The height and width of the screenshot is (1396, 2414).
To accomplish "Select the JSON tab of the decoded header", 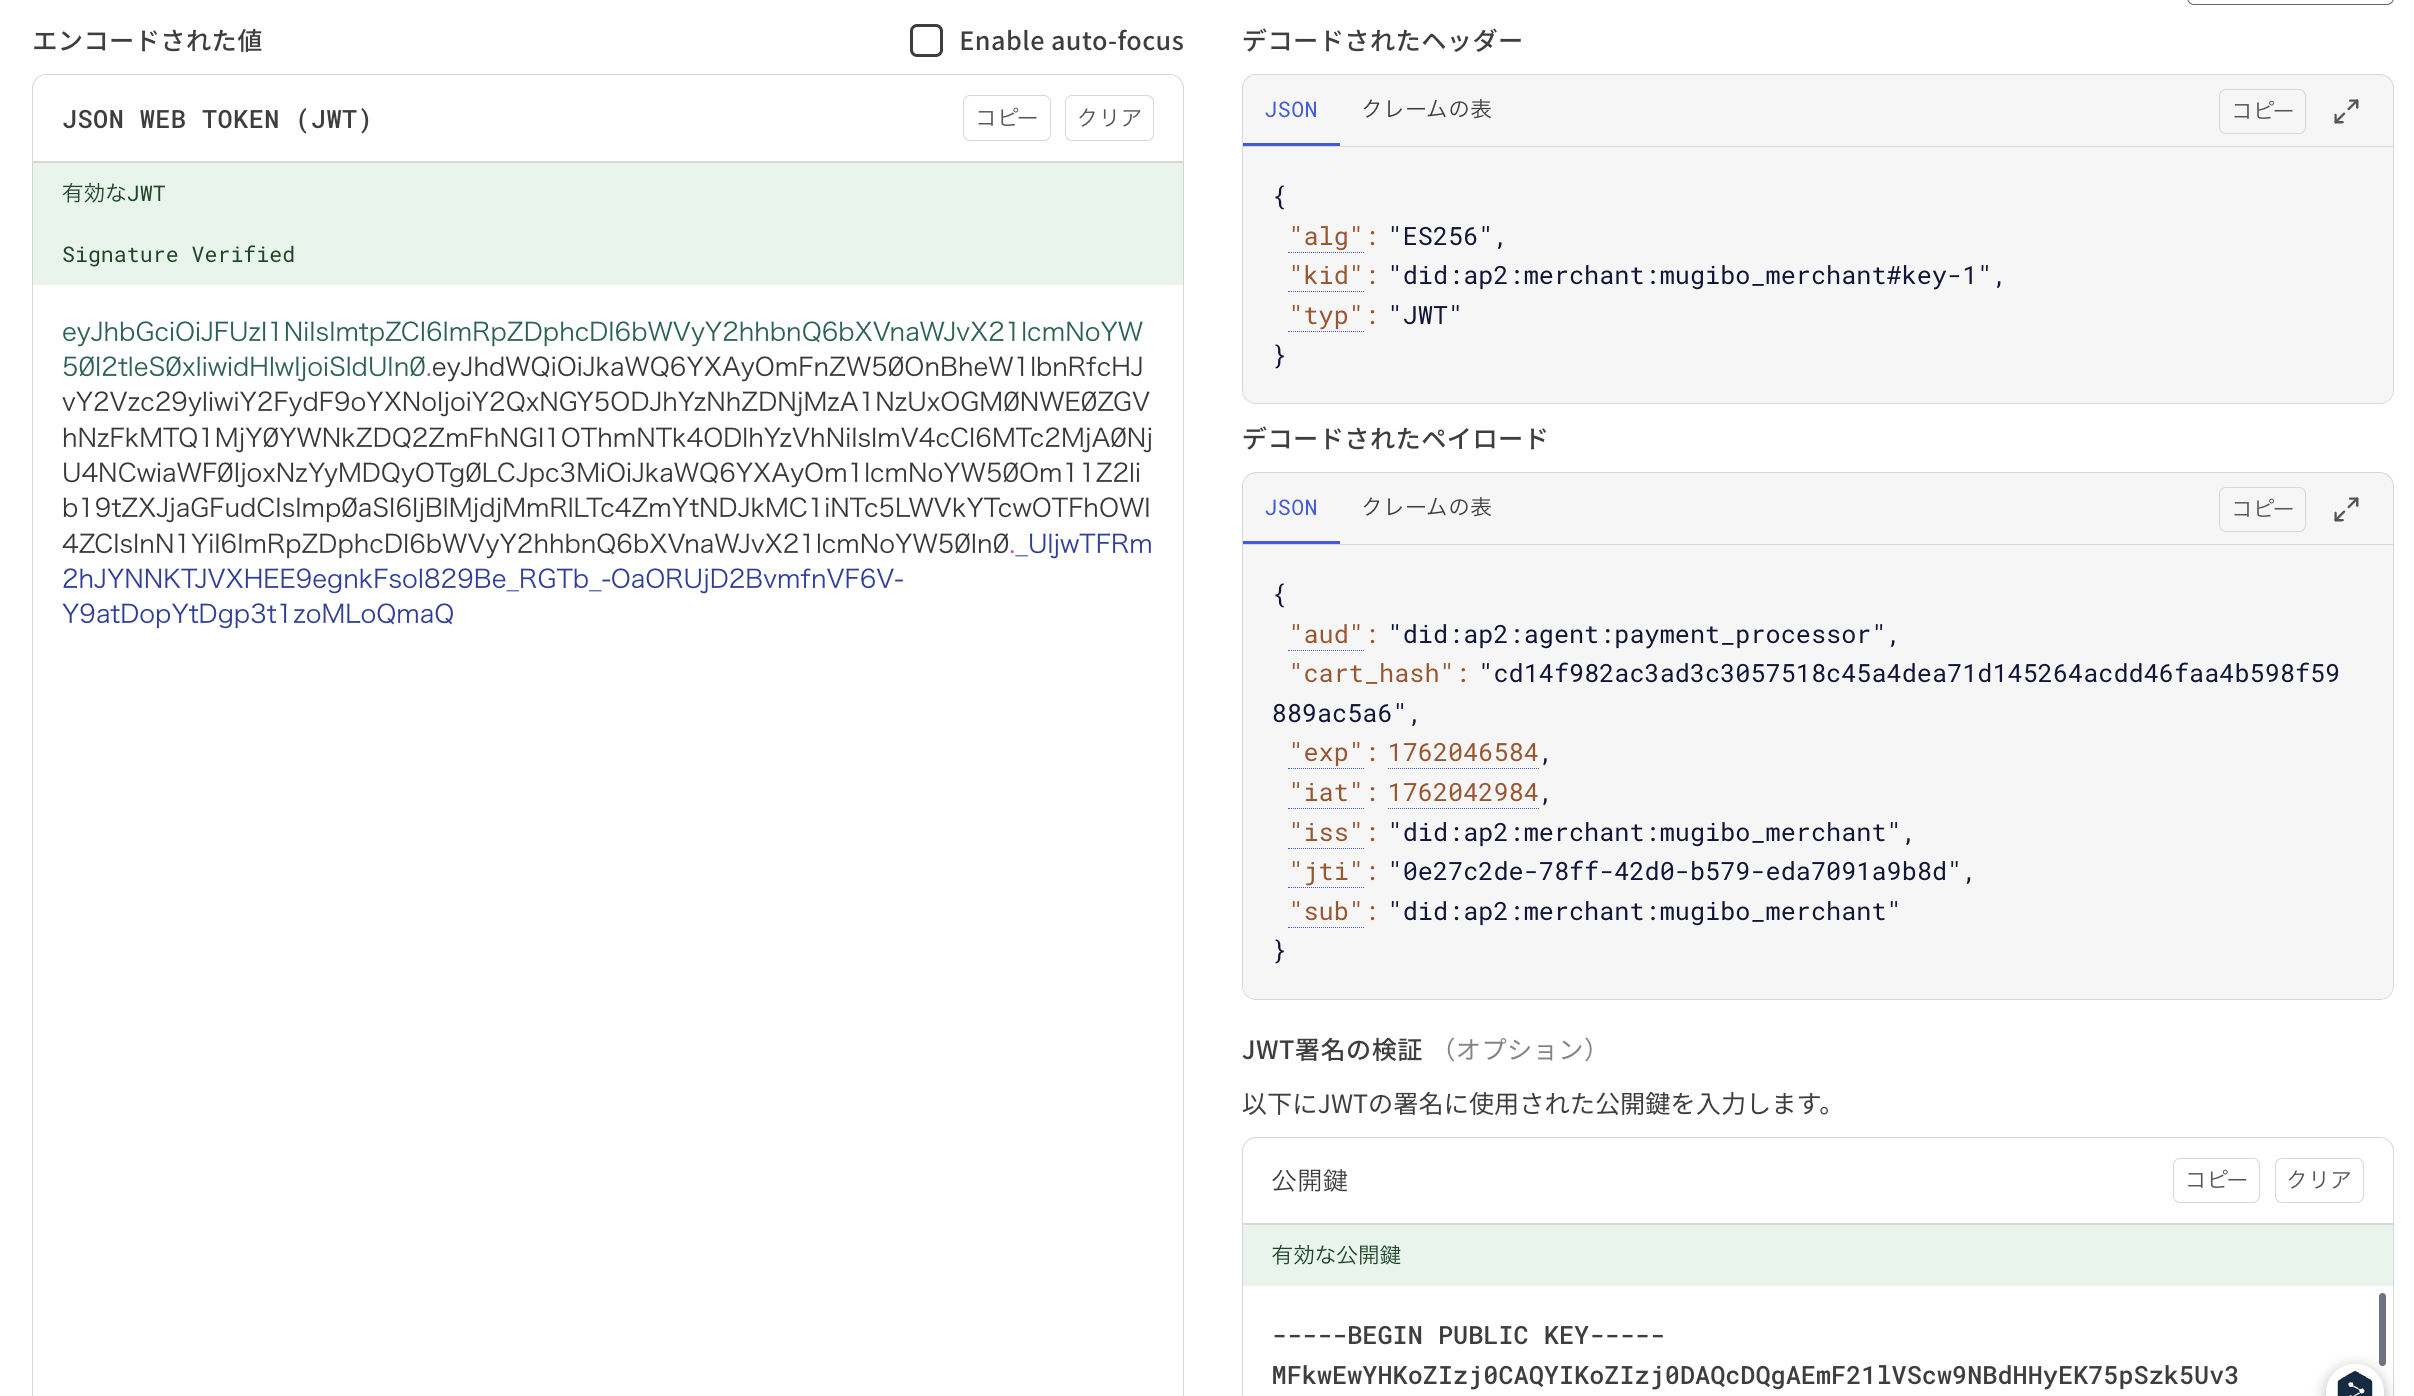I will click(1290, 110).
